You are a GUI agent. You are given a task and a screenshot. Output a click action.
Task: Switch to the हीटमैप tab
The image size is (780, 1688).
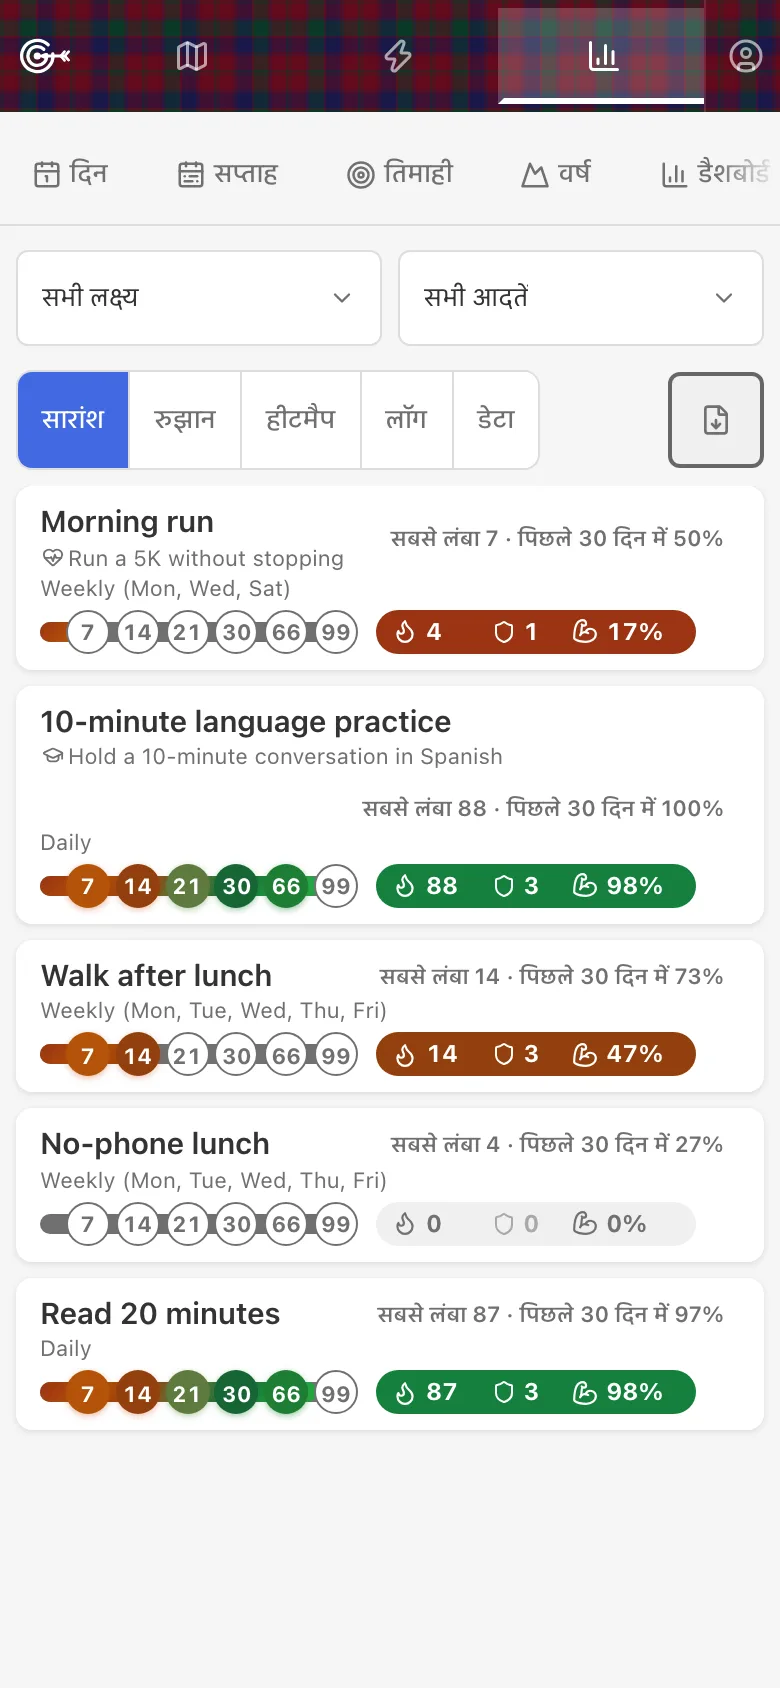(x=301, y=420)
